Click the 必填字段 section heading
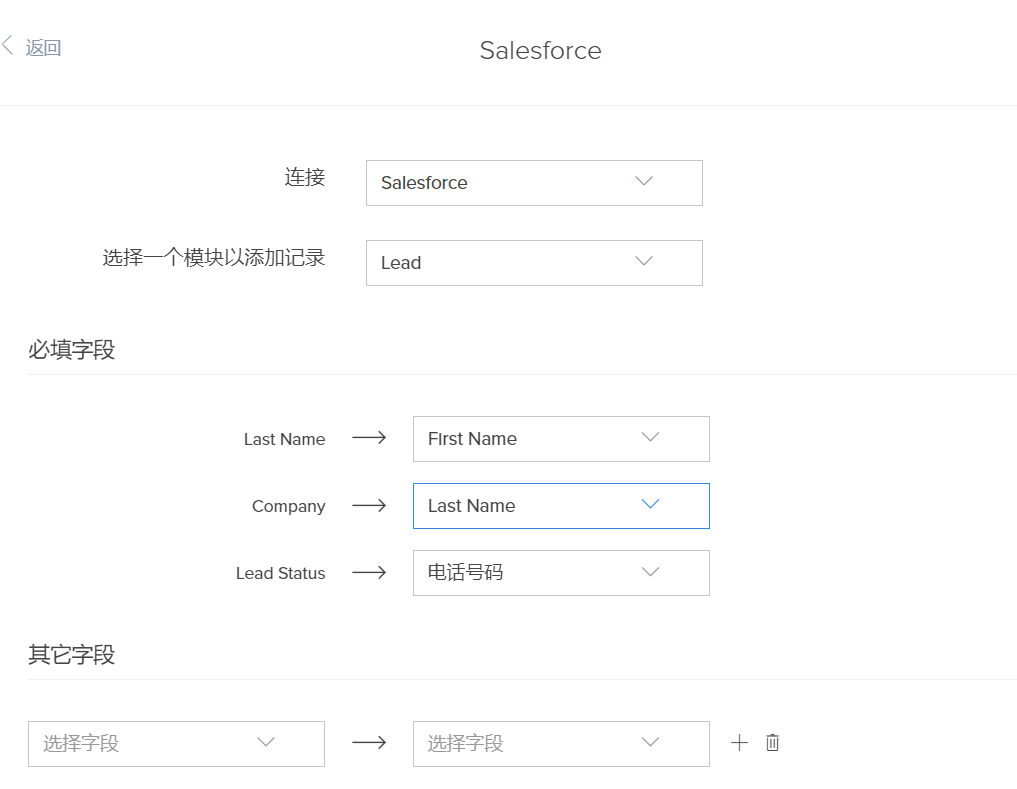The image size is (1017, 789). click(71, 350)
